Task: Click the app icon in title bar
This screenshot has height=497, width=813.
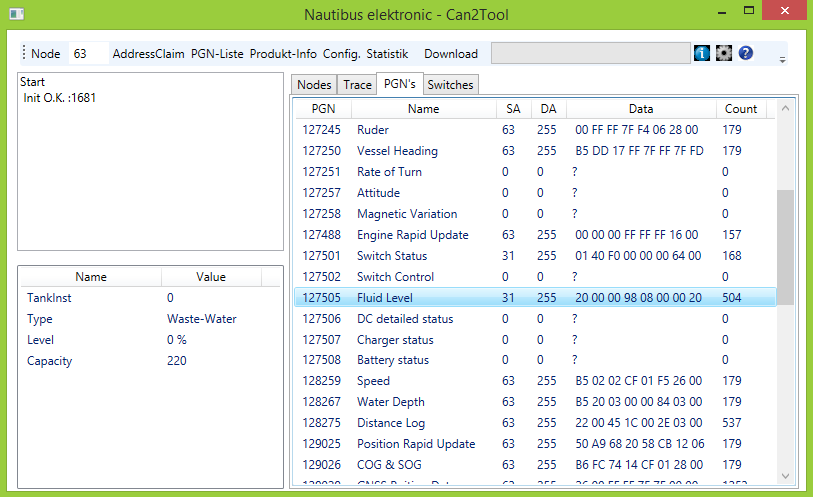Action: click(x=14, y=12)
